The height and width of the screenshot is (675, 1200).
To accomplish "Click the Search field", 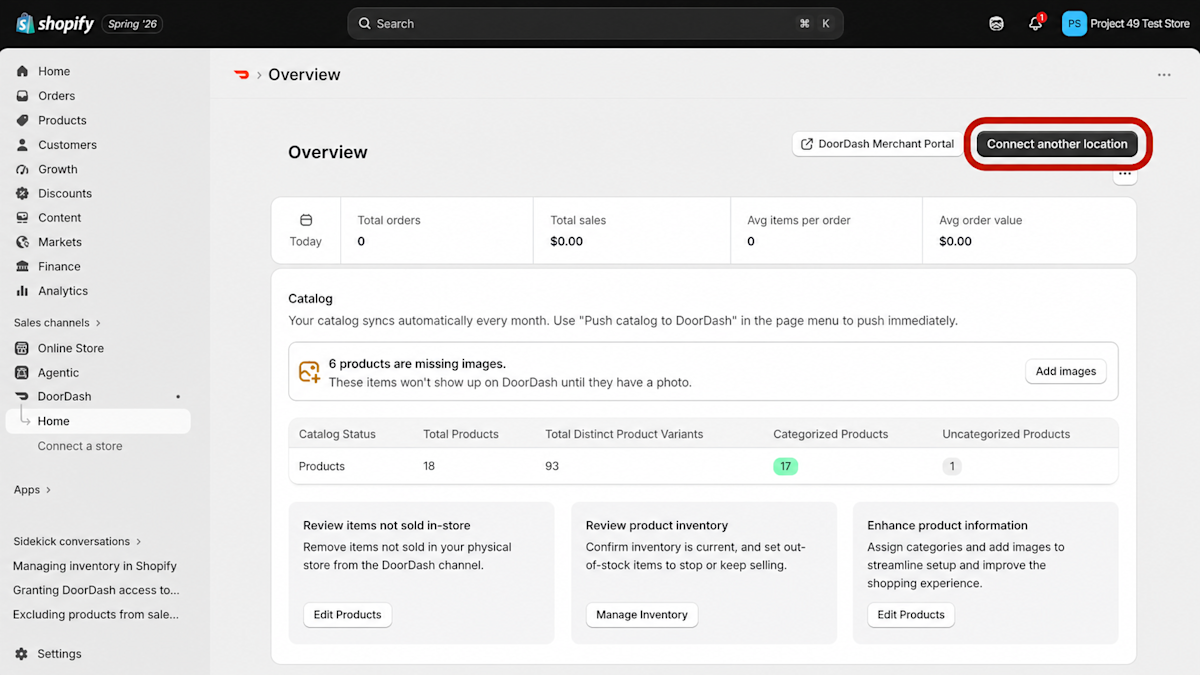I will [x=595, y=23].
